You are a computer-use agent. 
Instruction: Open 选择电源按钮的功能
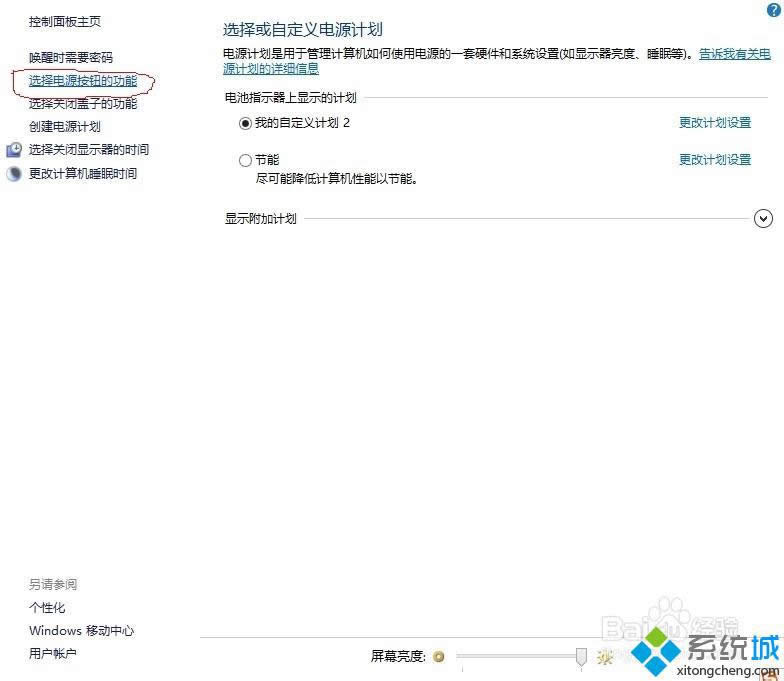point(83,81)
